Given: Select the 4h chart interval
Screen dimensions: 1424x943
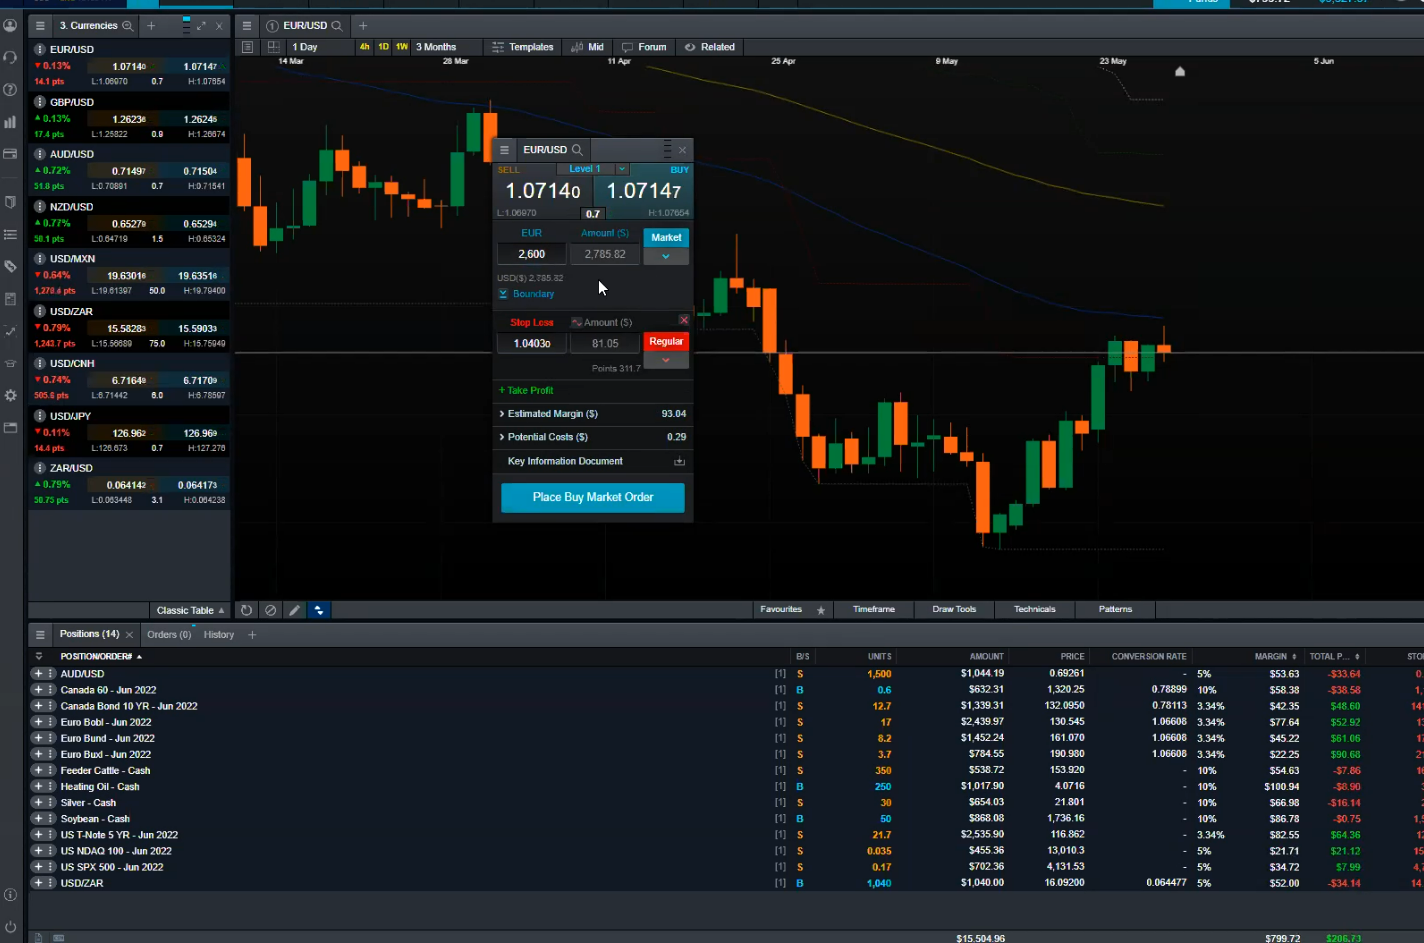Looking at the screenshot, I should tap(364, 47).
